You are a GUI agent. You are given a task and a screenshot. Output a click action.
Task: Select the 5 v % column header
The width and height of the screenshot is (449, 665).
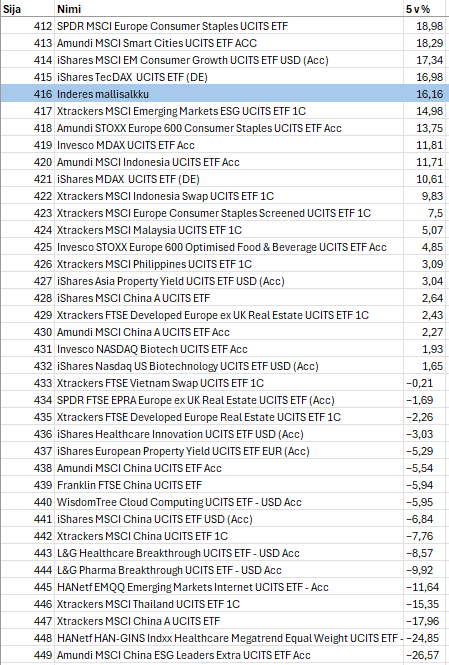click(424, 9)
